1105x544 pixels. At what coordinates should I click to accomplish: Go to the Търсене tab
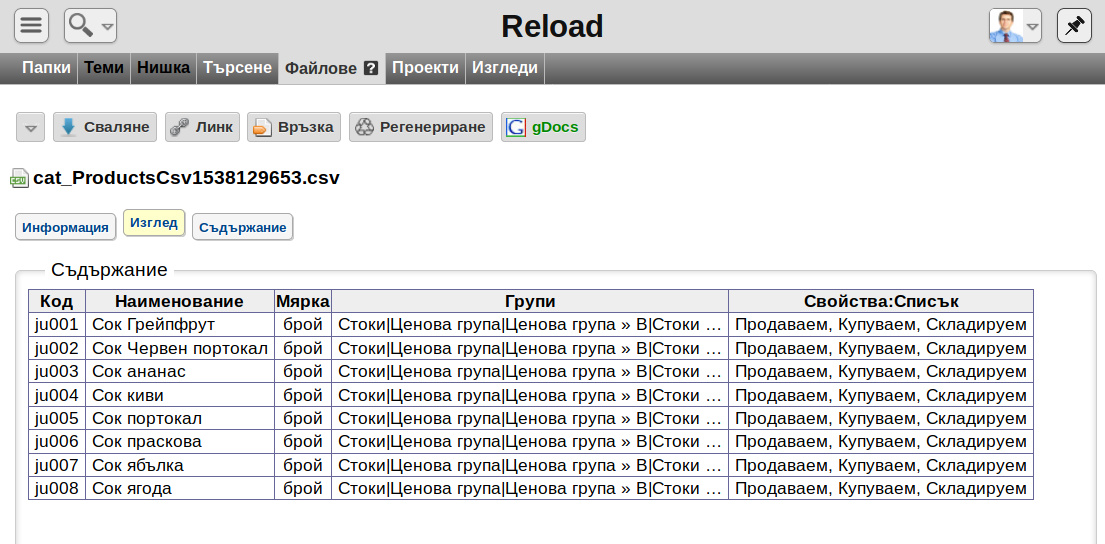pyautogui.click(x=237, y=68)
